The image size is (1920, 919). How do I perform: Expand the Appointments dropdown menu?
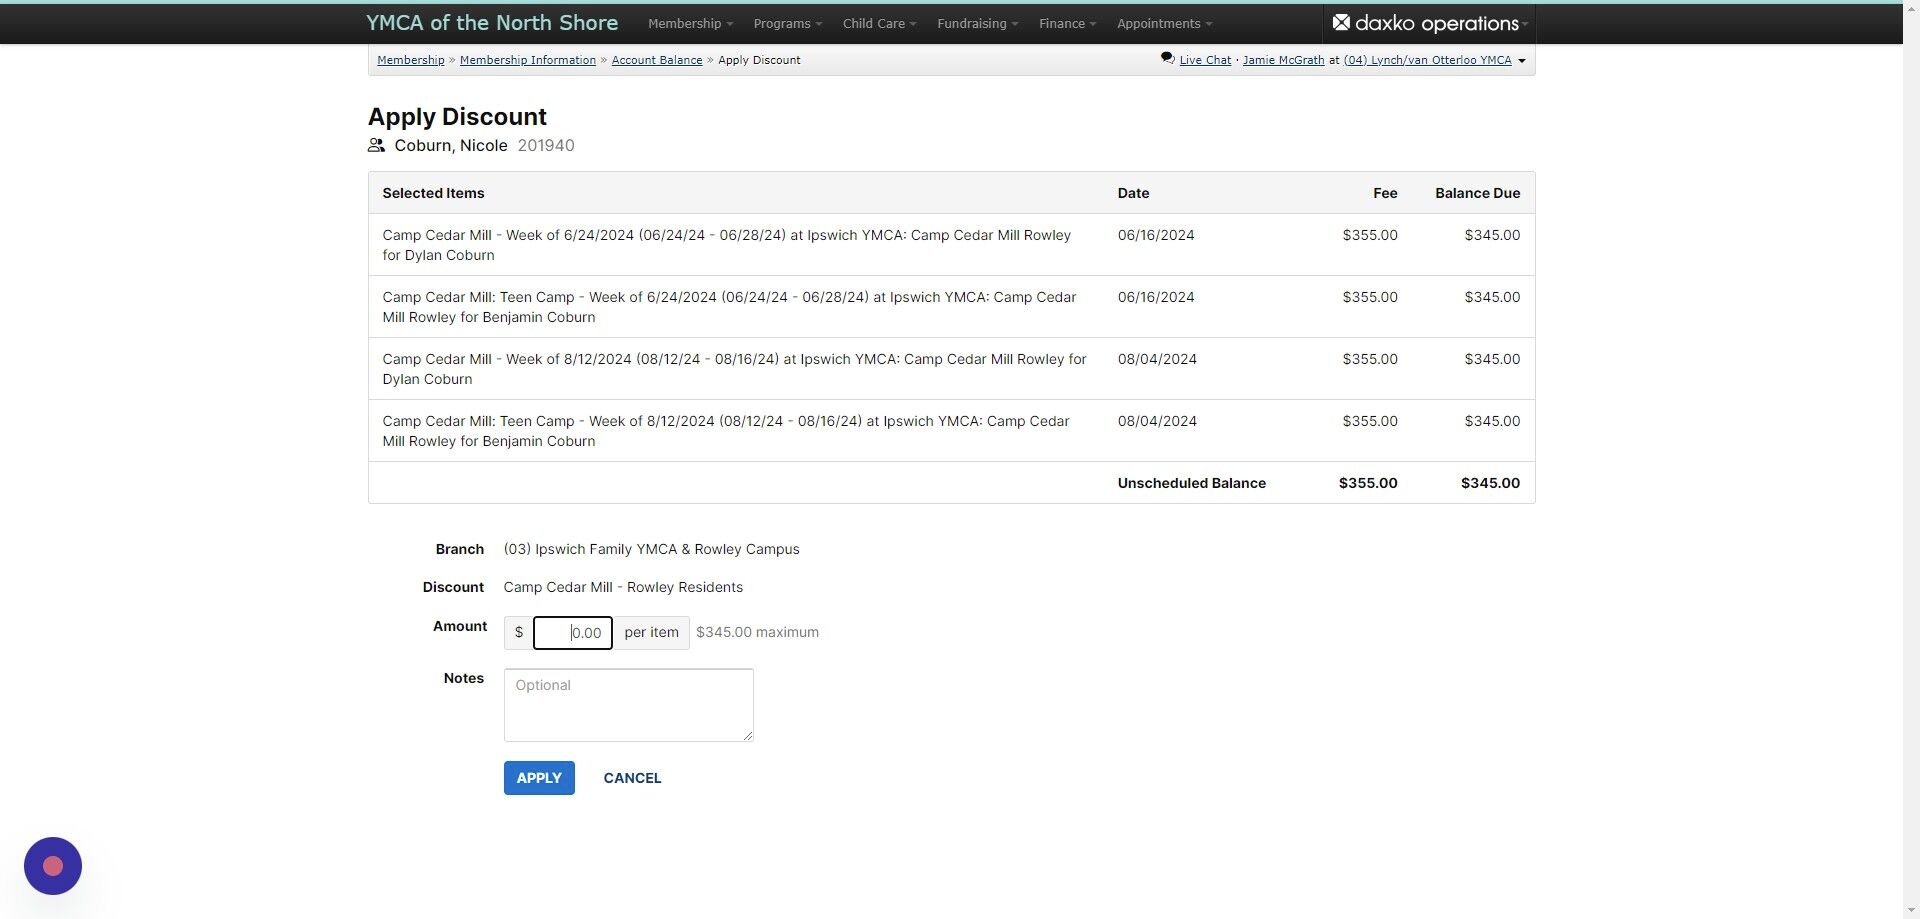point(1164,23)
